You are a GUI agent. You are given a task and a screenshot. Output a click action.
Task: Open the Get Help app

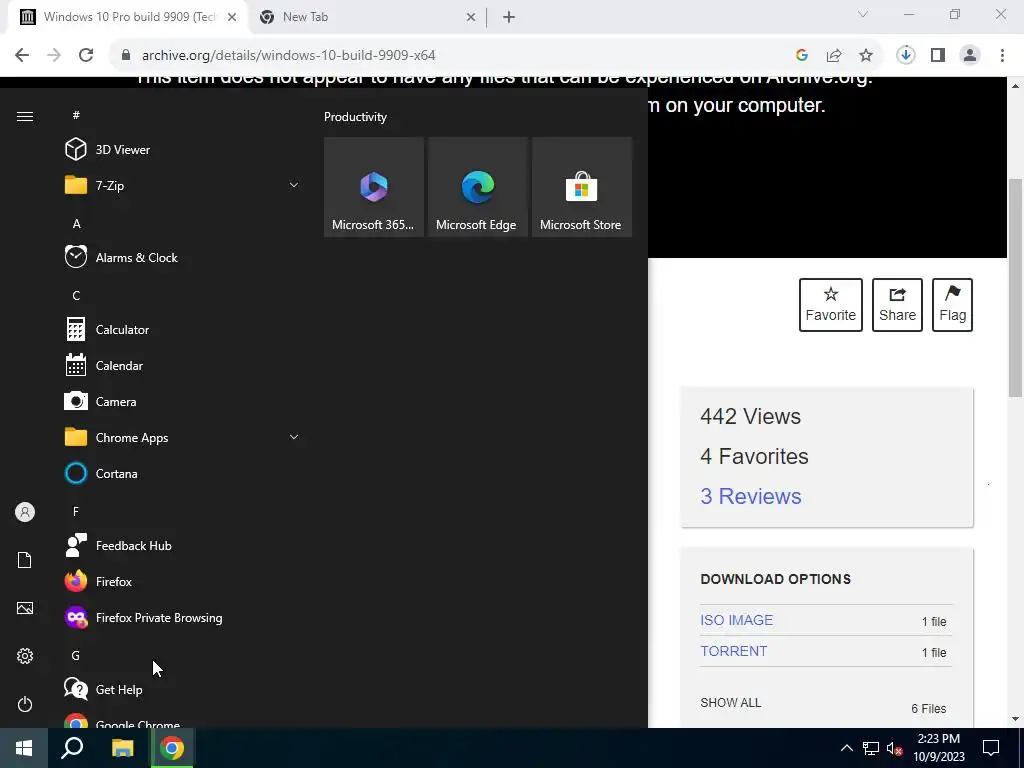[182, 690]
